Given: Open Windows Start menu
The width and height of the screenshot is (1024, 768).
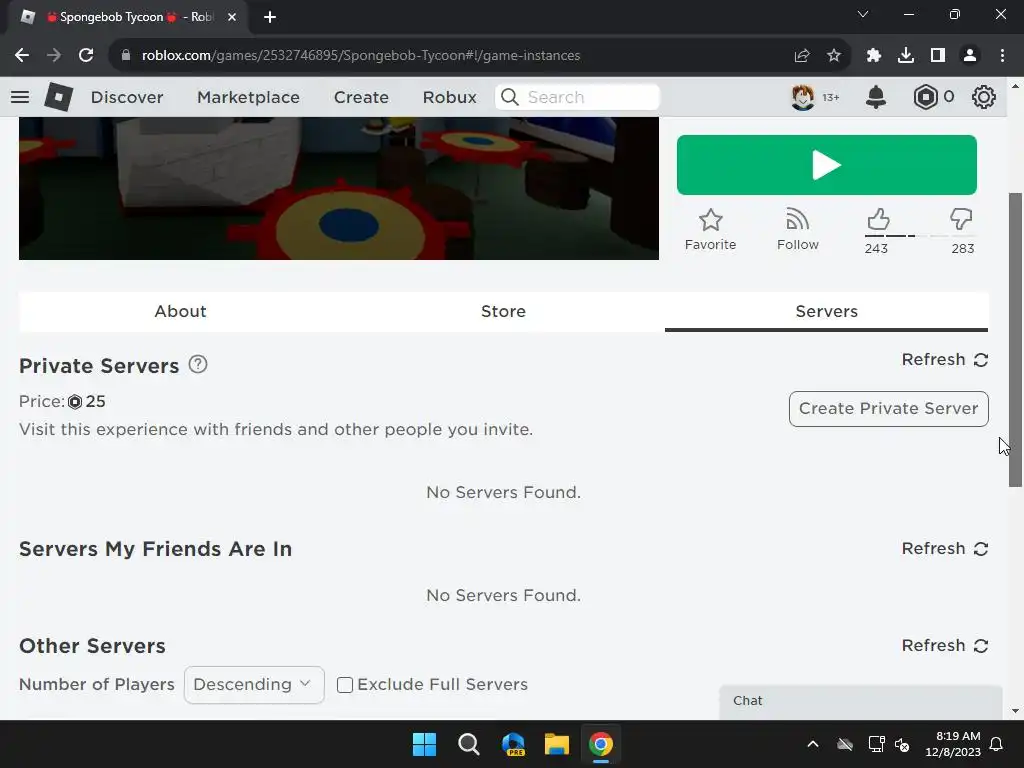Looking at the screenshot, I should pos(424,744).
